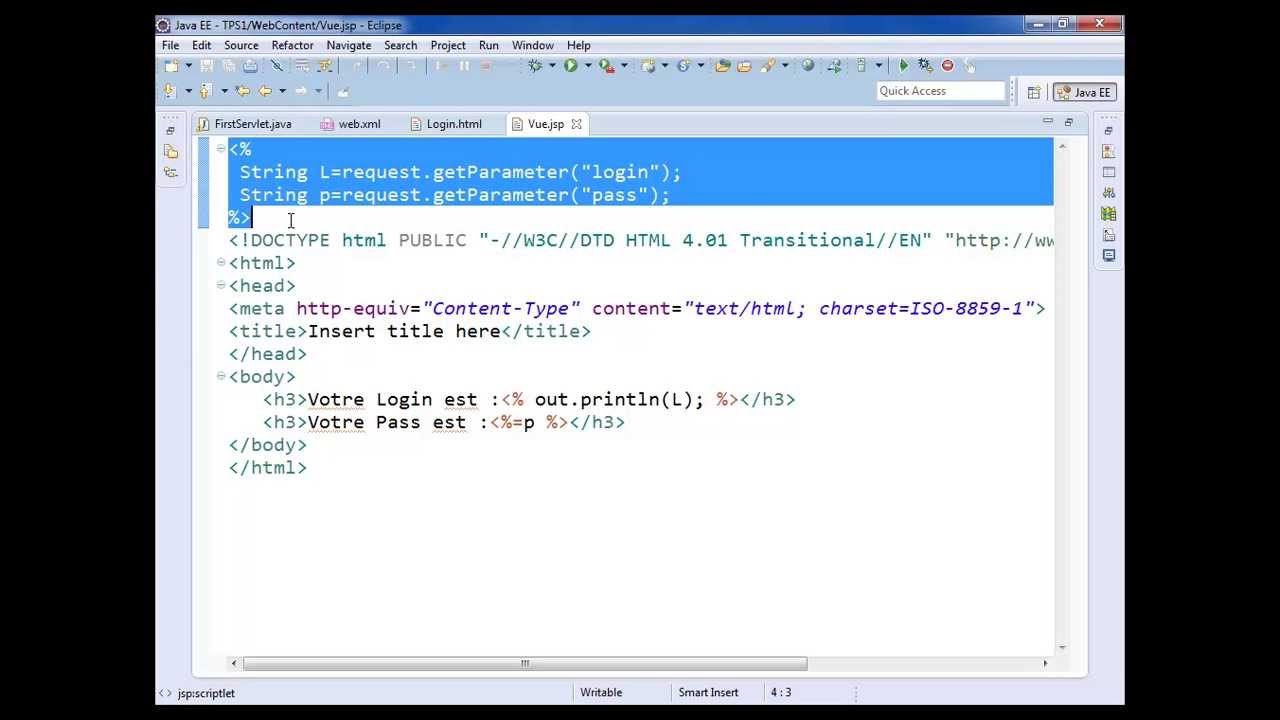The image size is (1280, 720).
Task: Click the red Stop server icon
Action: [947, 66]
